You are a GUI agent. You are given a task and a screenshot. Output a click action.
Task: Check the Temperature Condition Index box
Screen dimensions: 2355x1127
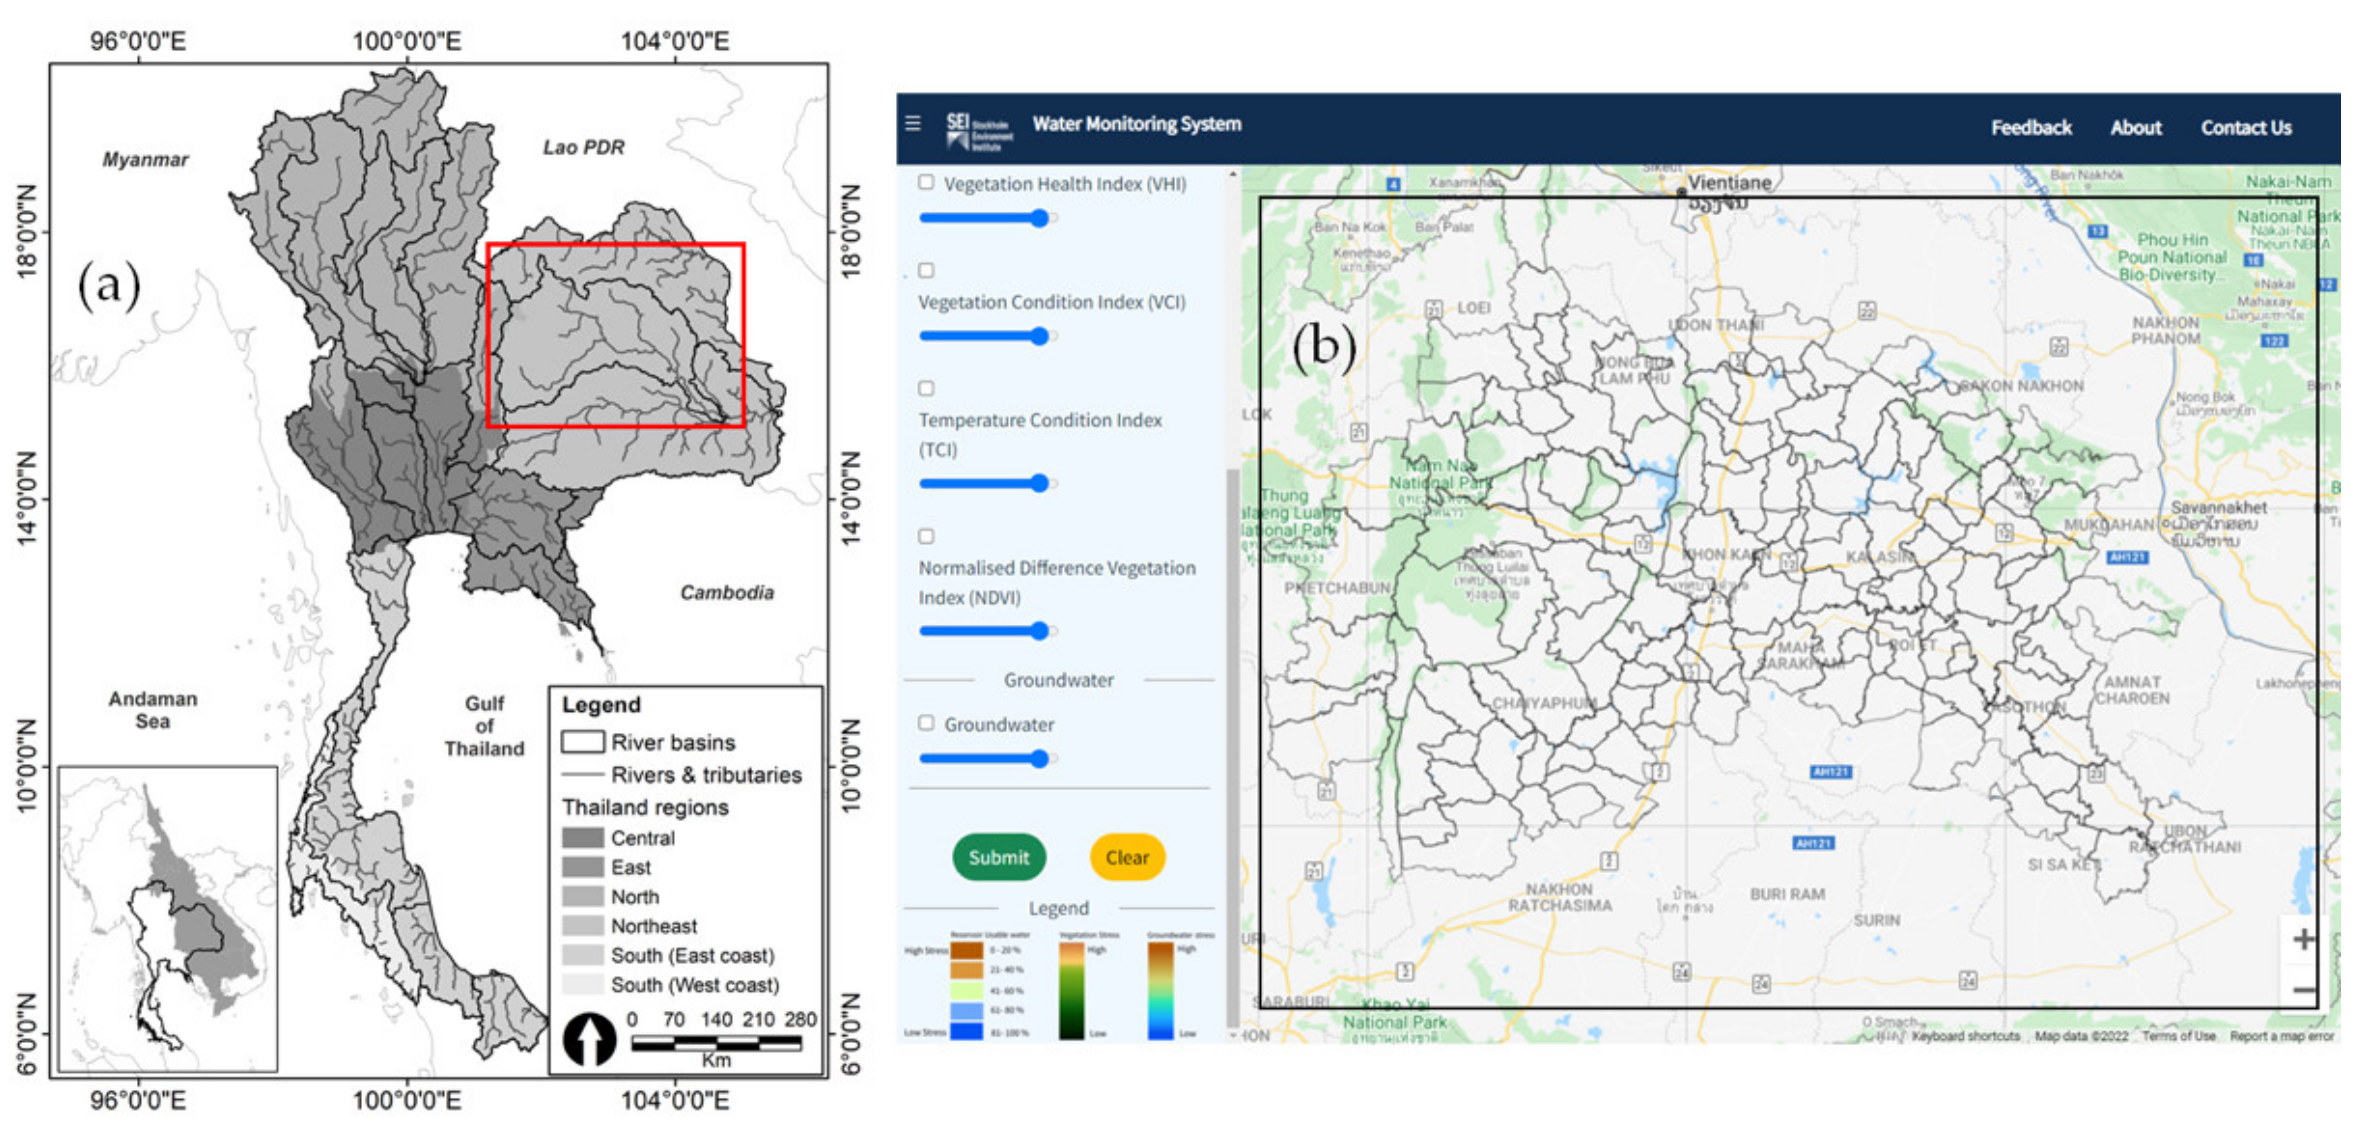click(926, 388)
